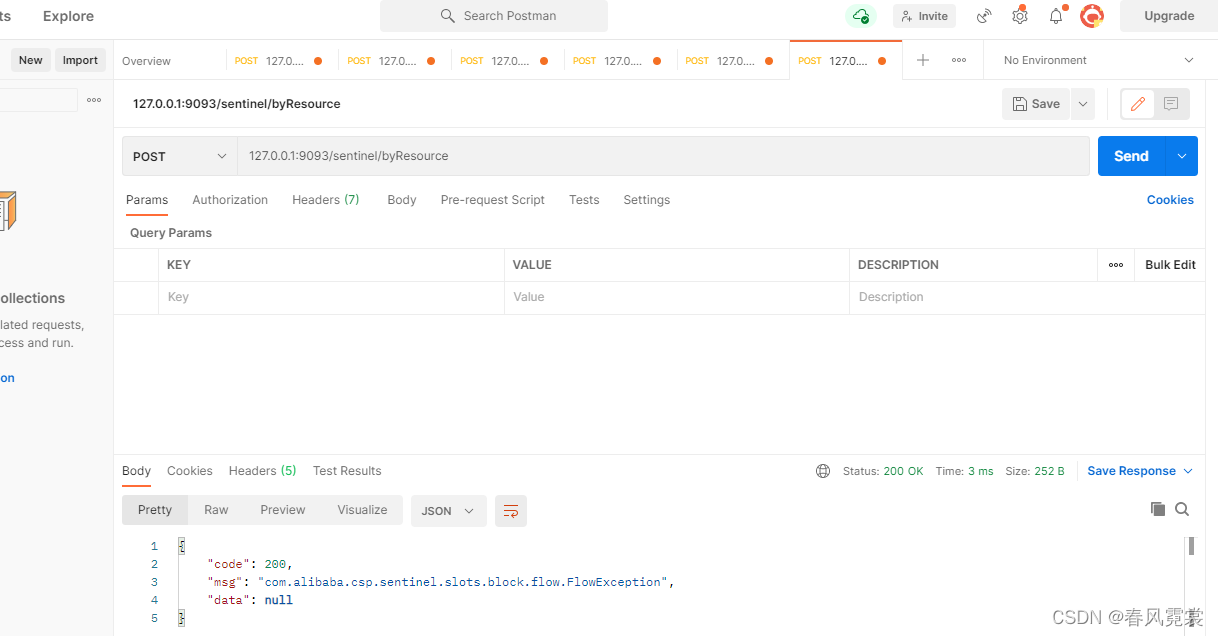Open the request Body tab
The height and width of the screenshot is (636, 1218).
402,200
